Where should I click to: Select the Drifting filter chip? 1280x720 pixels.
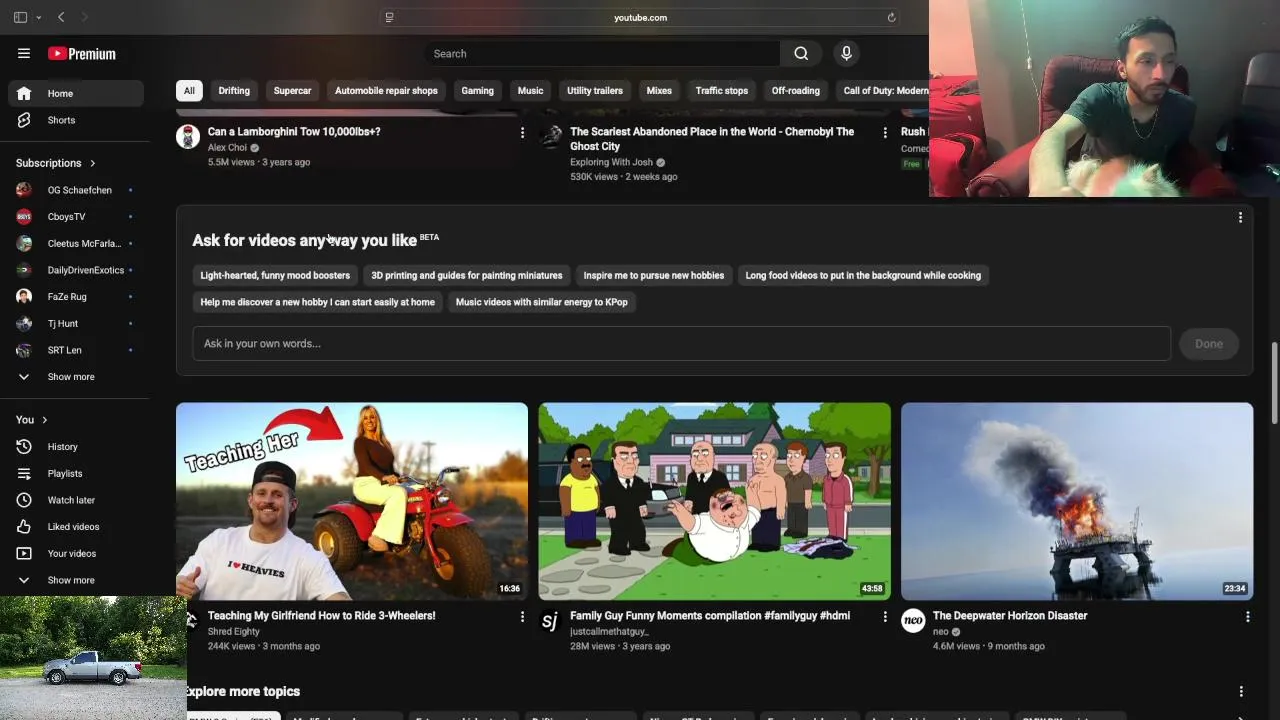[234, 91]
